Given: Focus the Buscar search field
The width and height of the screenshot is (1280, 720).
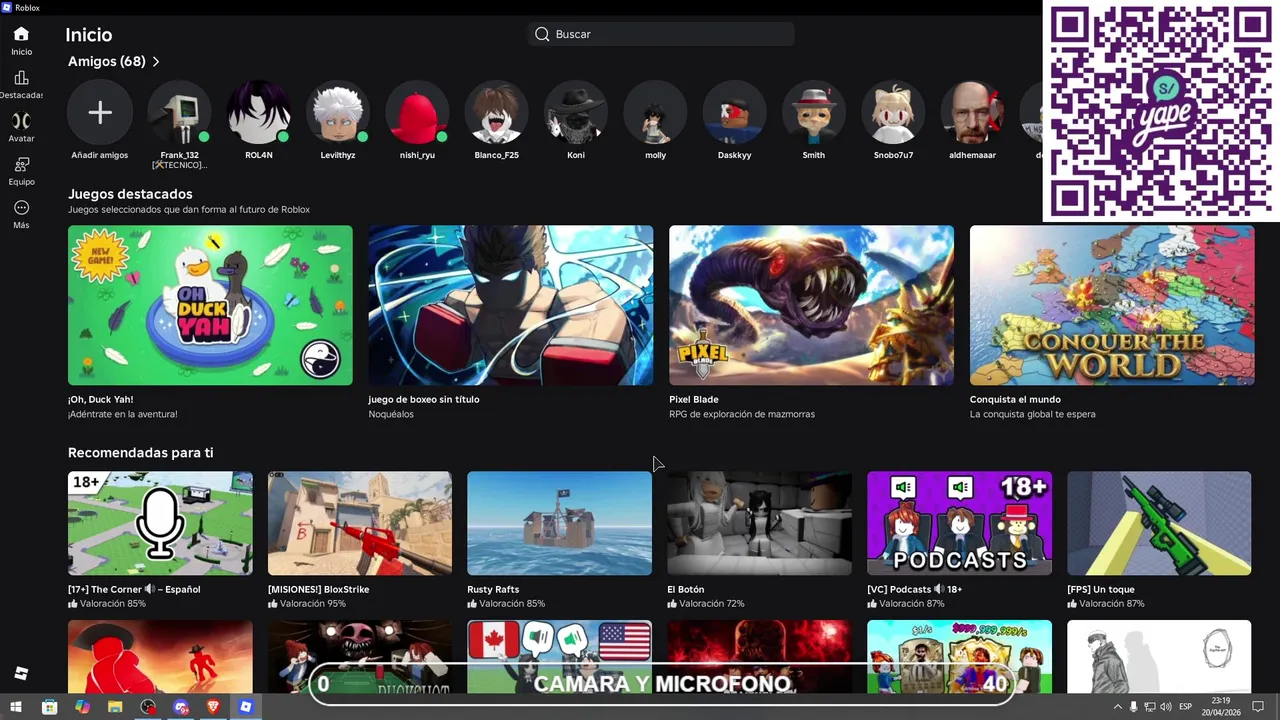Looking at the screenshot, I should [x=661, y=34].
